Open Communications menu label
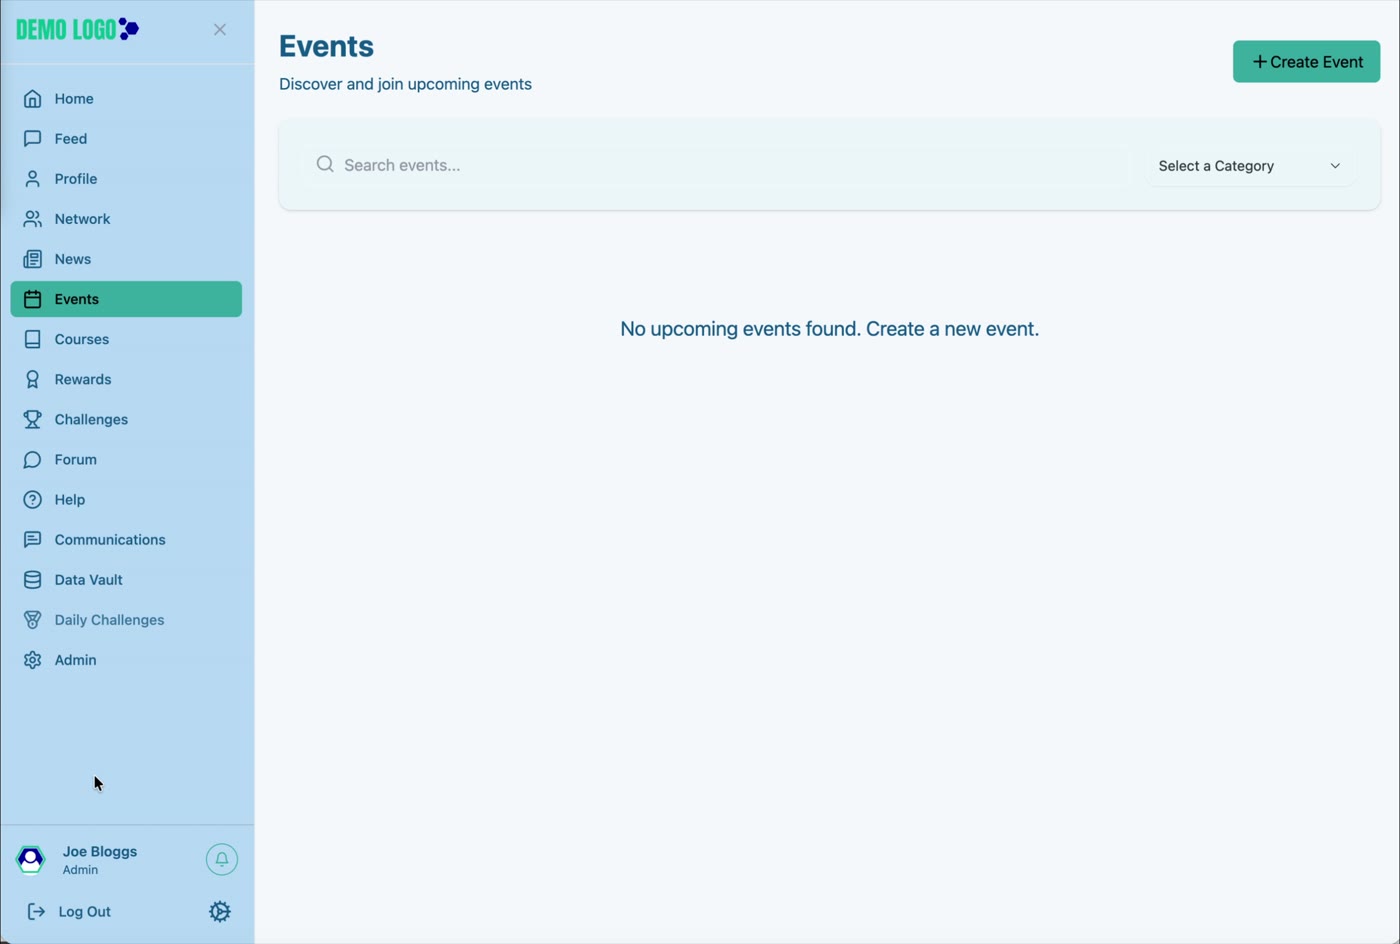This screenshot has height=944, width=1400. [x=110, y=539]
